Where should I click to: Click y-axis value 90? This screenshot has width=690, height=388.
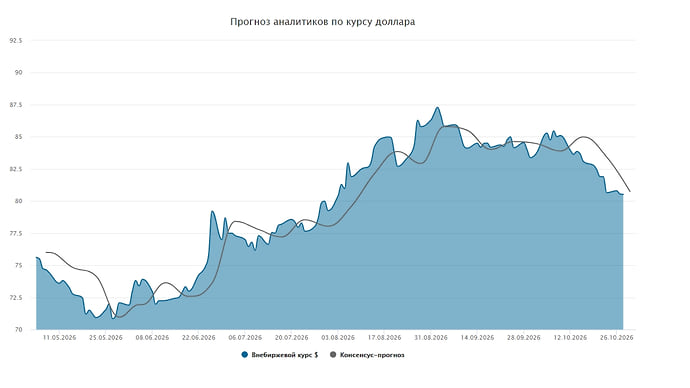coord(19,73)
